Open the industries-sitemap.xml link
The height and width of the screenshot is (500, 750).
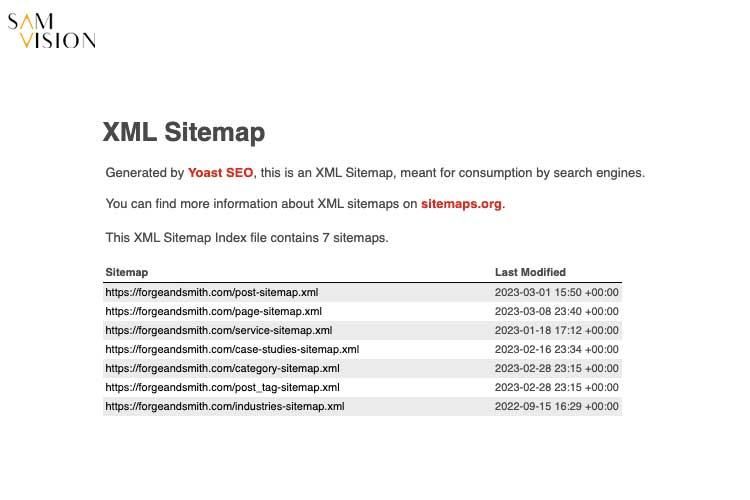pos(225,406)
